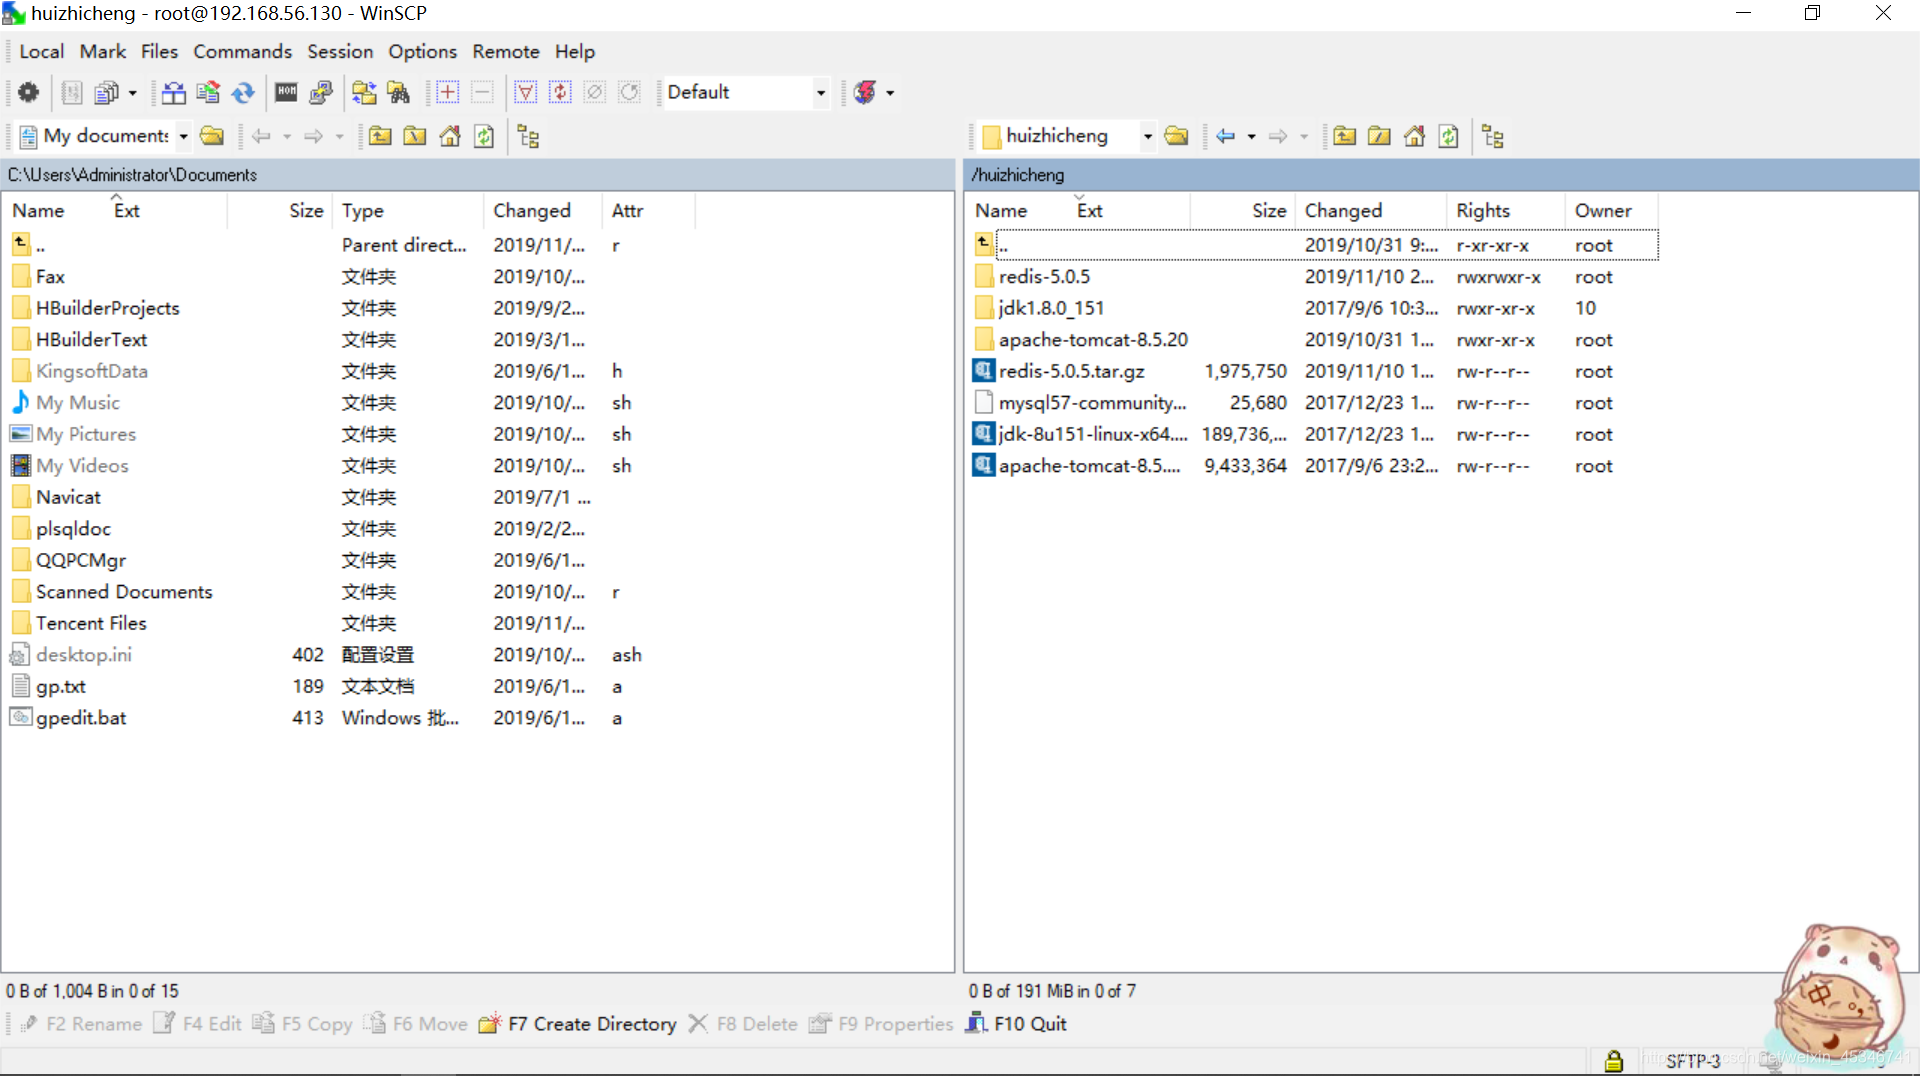The width and height of the screenshot is (1920, 1076).
Task: Open the Help menu
Action: (575, 51)
